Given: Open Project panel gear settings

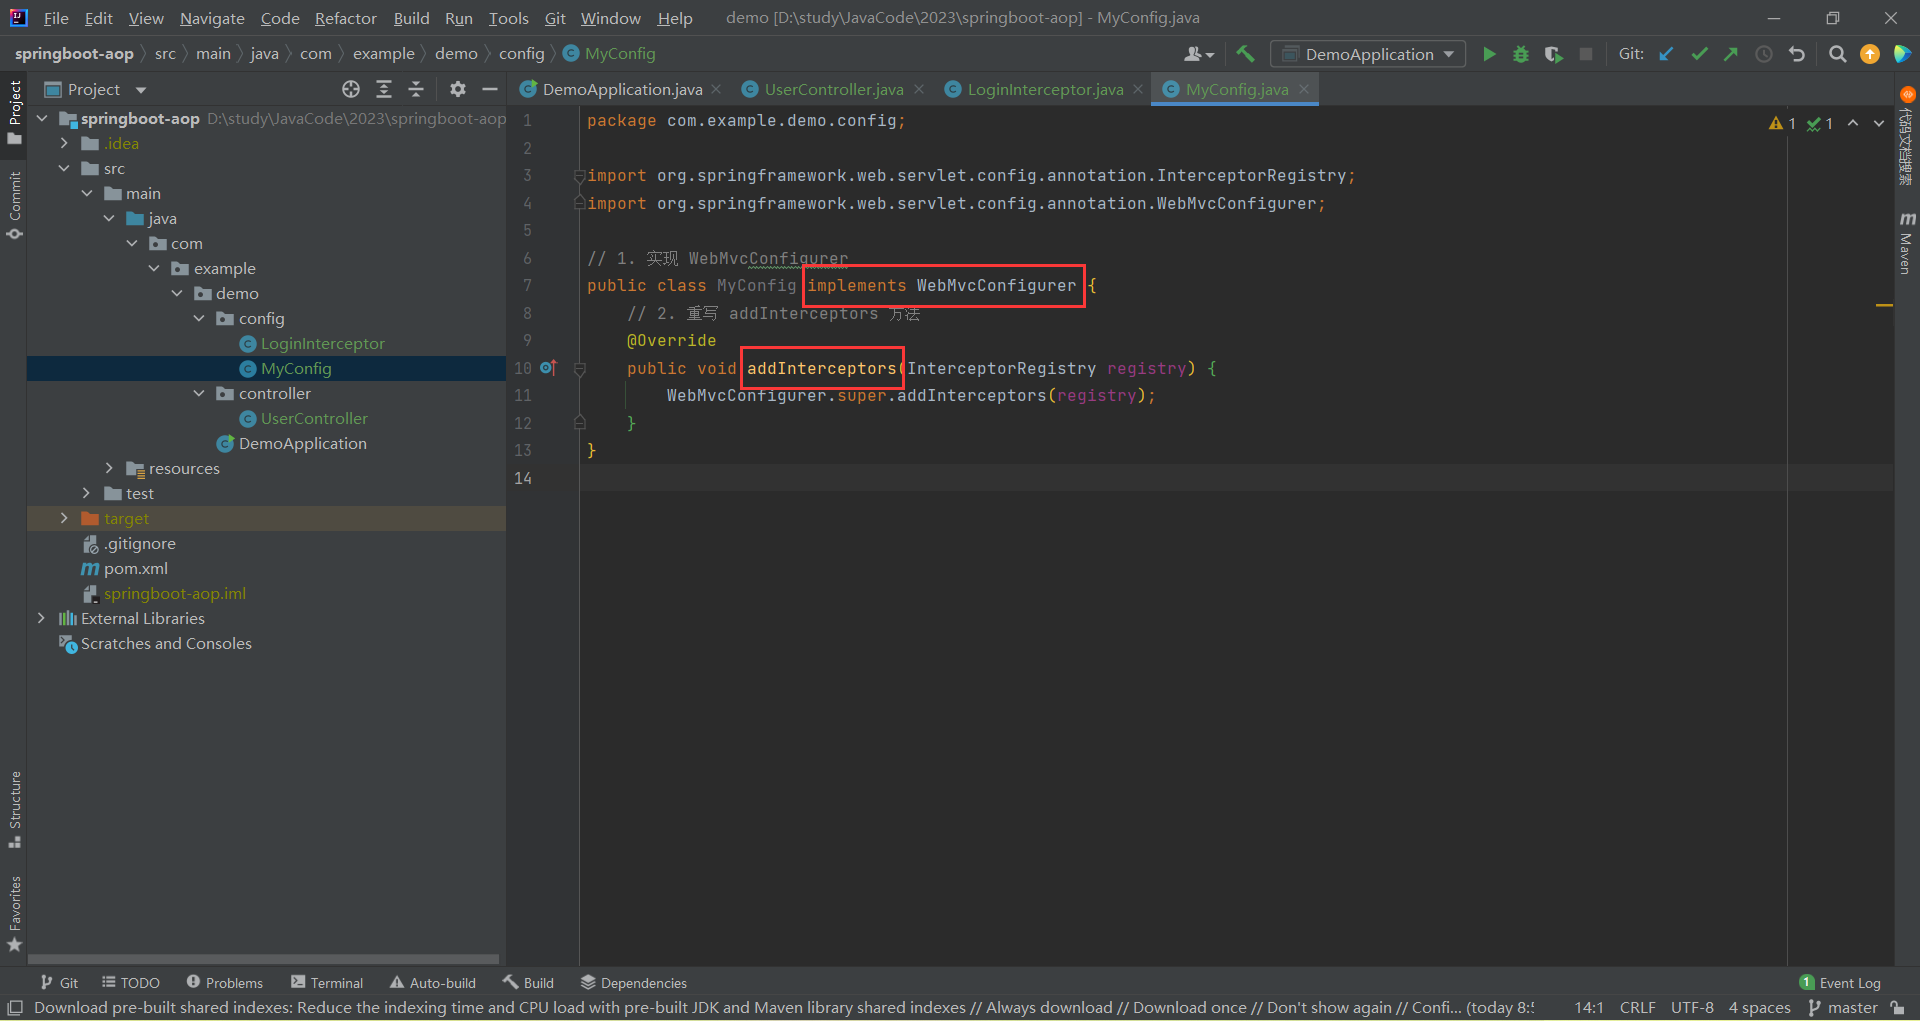Looking at the screenshot, I should click(x=458, y=89).
